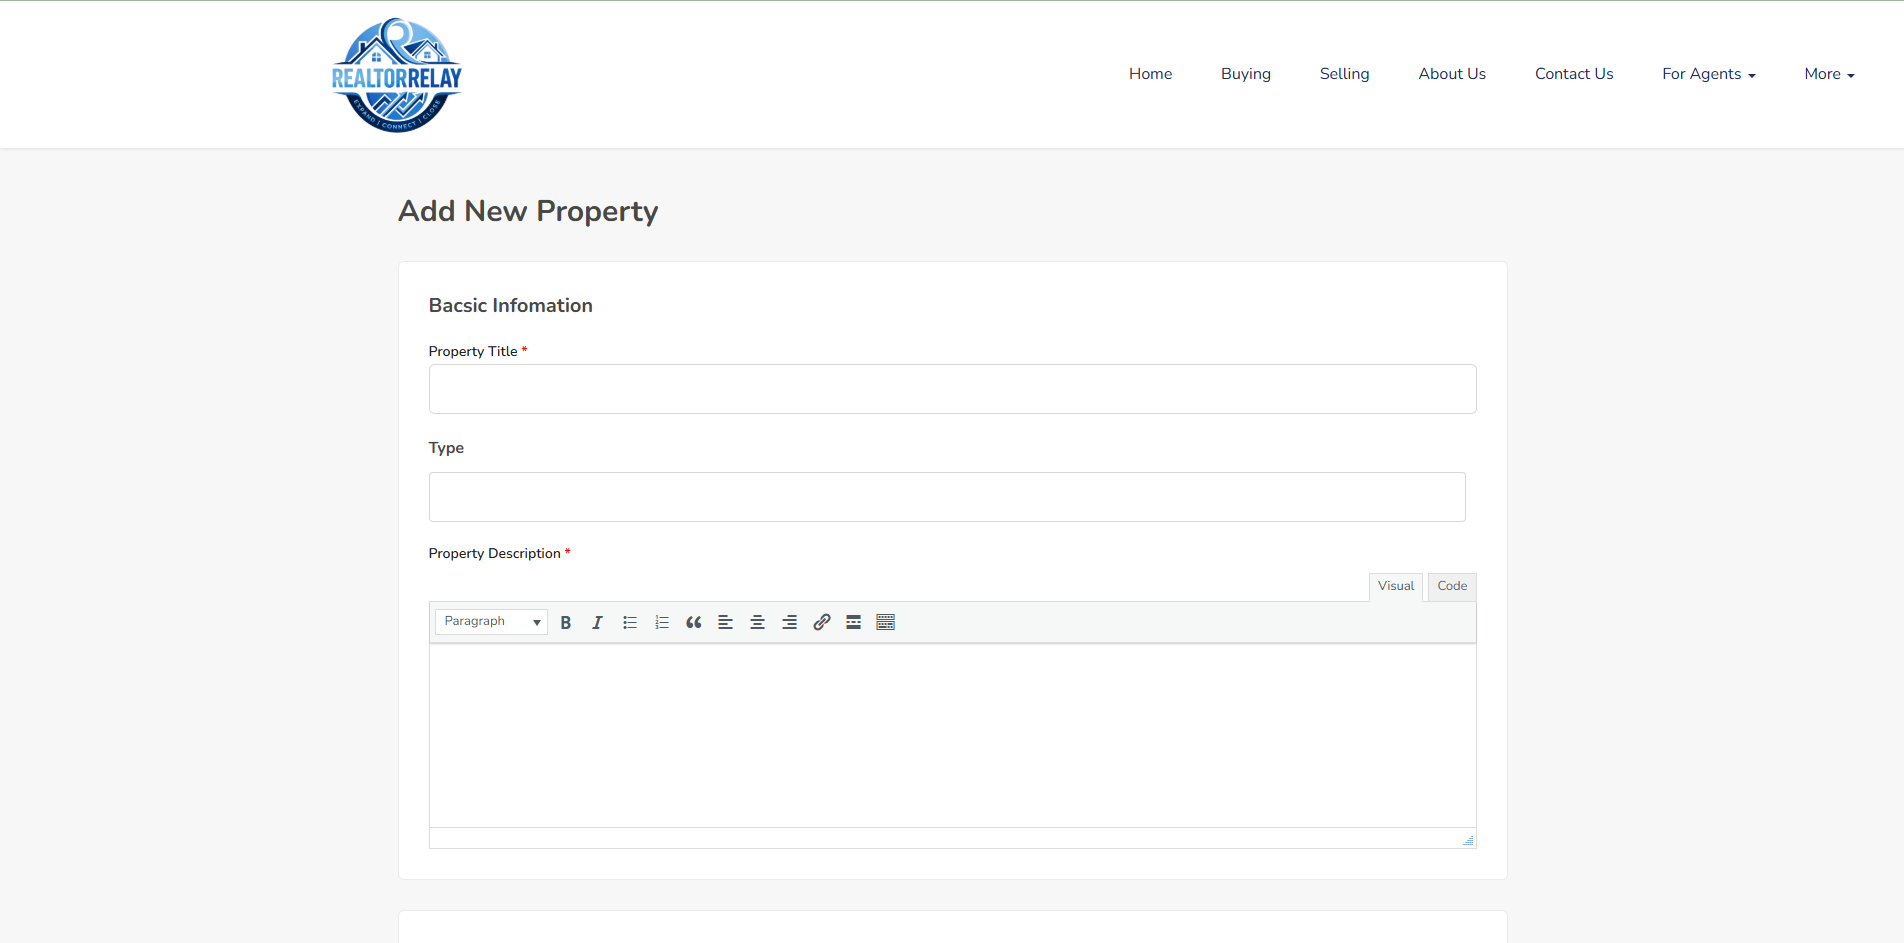The height and width of the screenshot is (943, 1904).
Task: Switch to the Code editing tab
Action: tap(1451, 586)
